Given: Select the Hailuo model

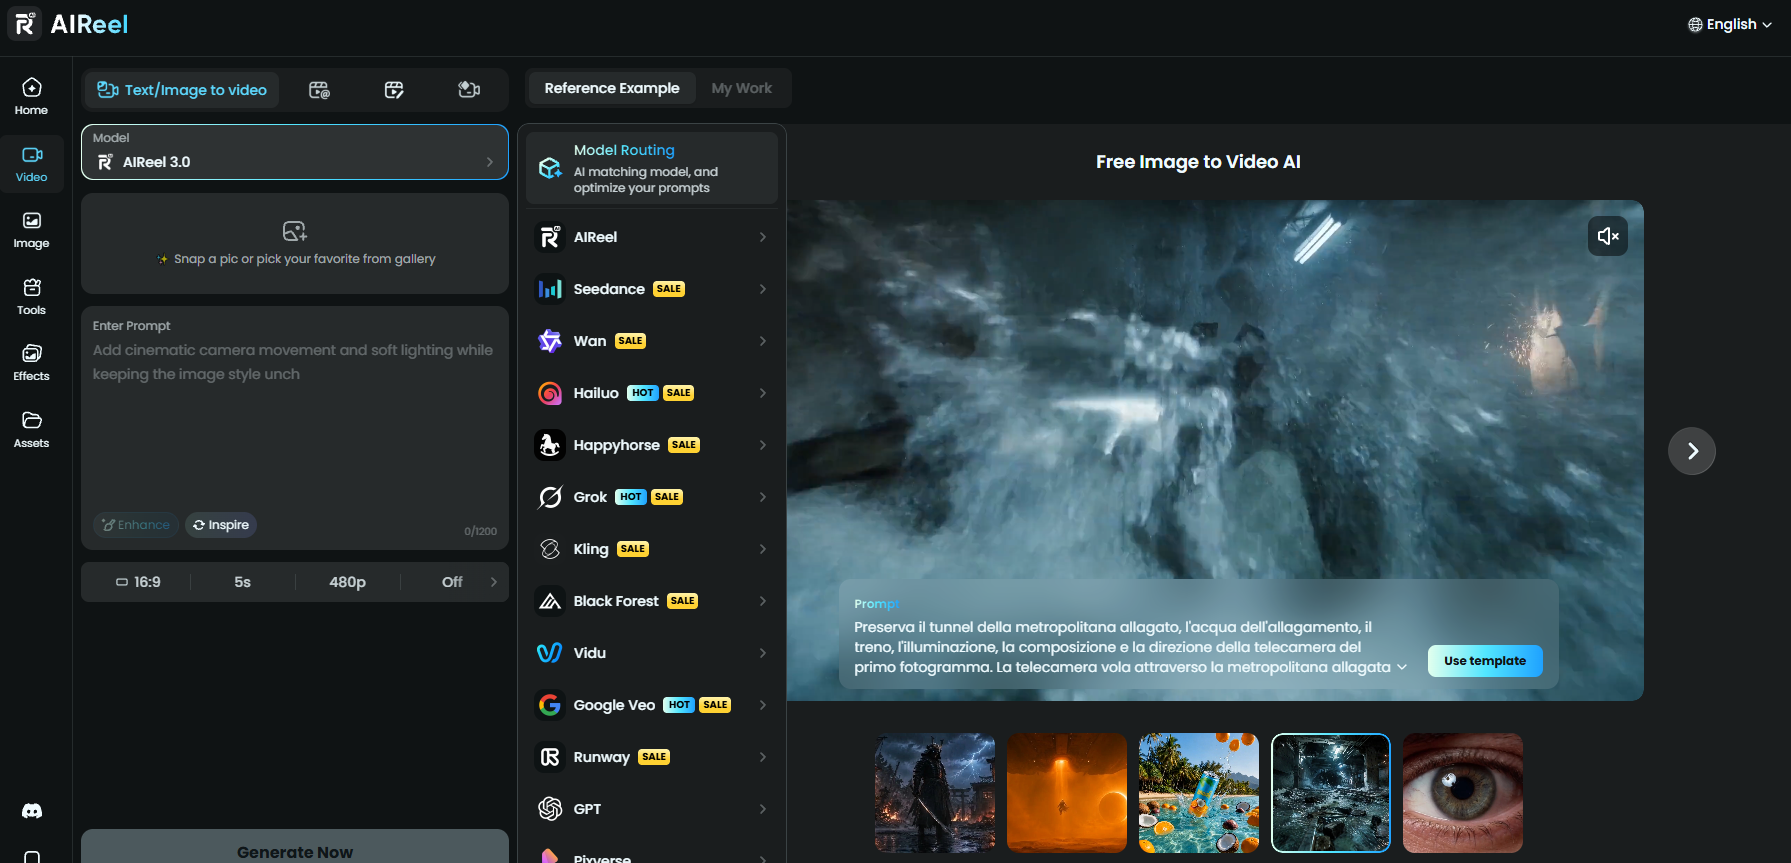Looking at the screenshot, I should pyautogui.click(x=652, y=393).
